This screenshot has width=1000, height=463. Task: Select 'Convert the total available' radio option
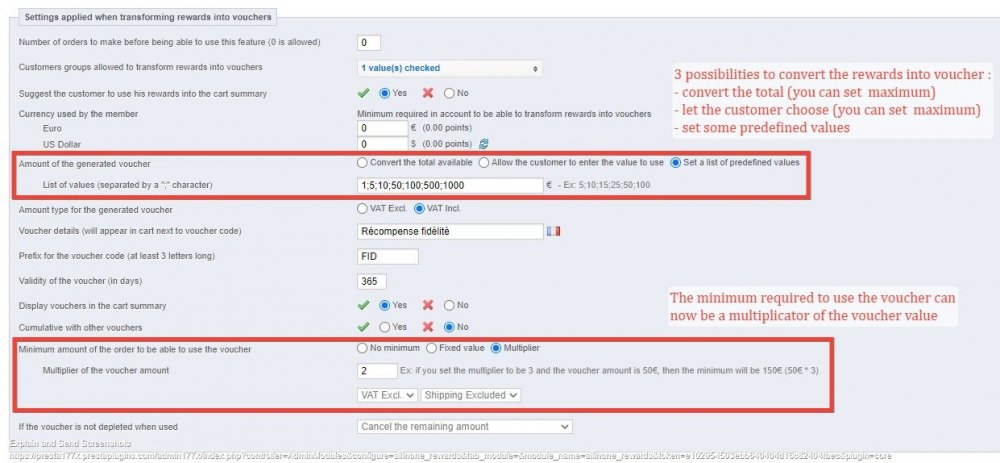point(363,163)
